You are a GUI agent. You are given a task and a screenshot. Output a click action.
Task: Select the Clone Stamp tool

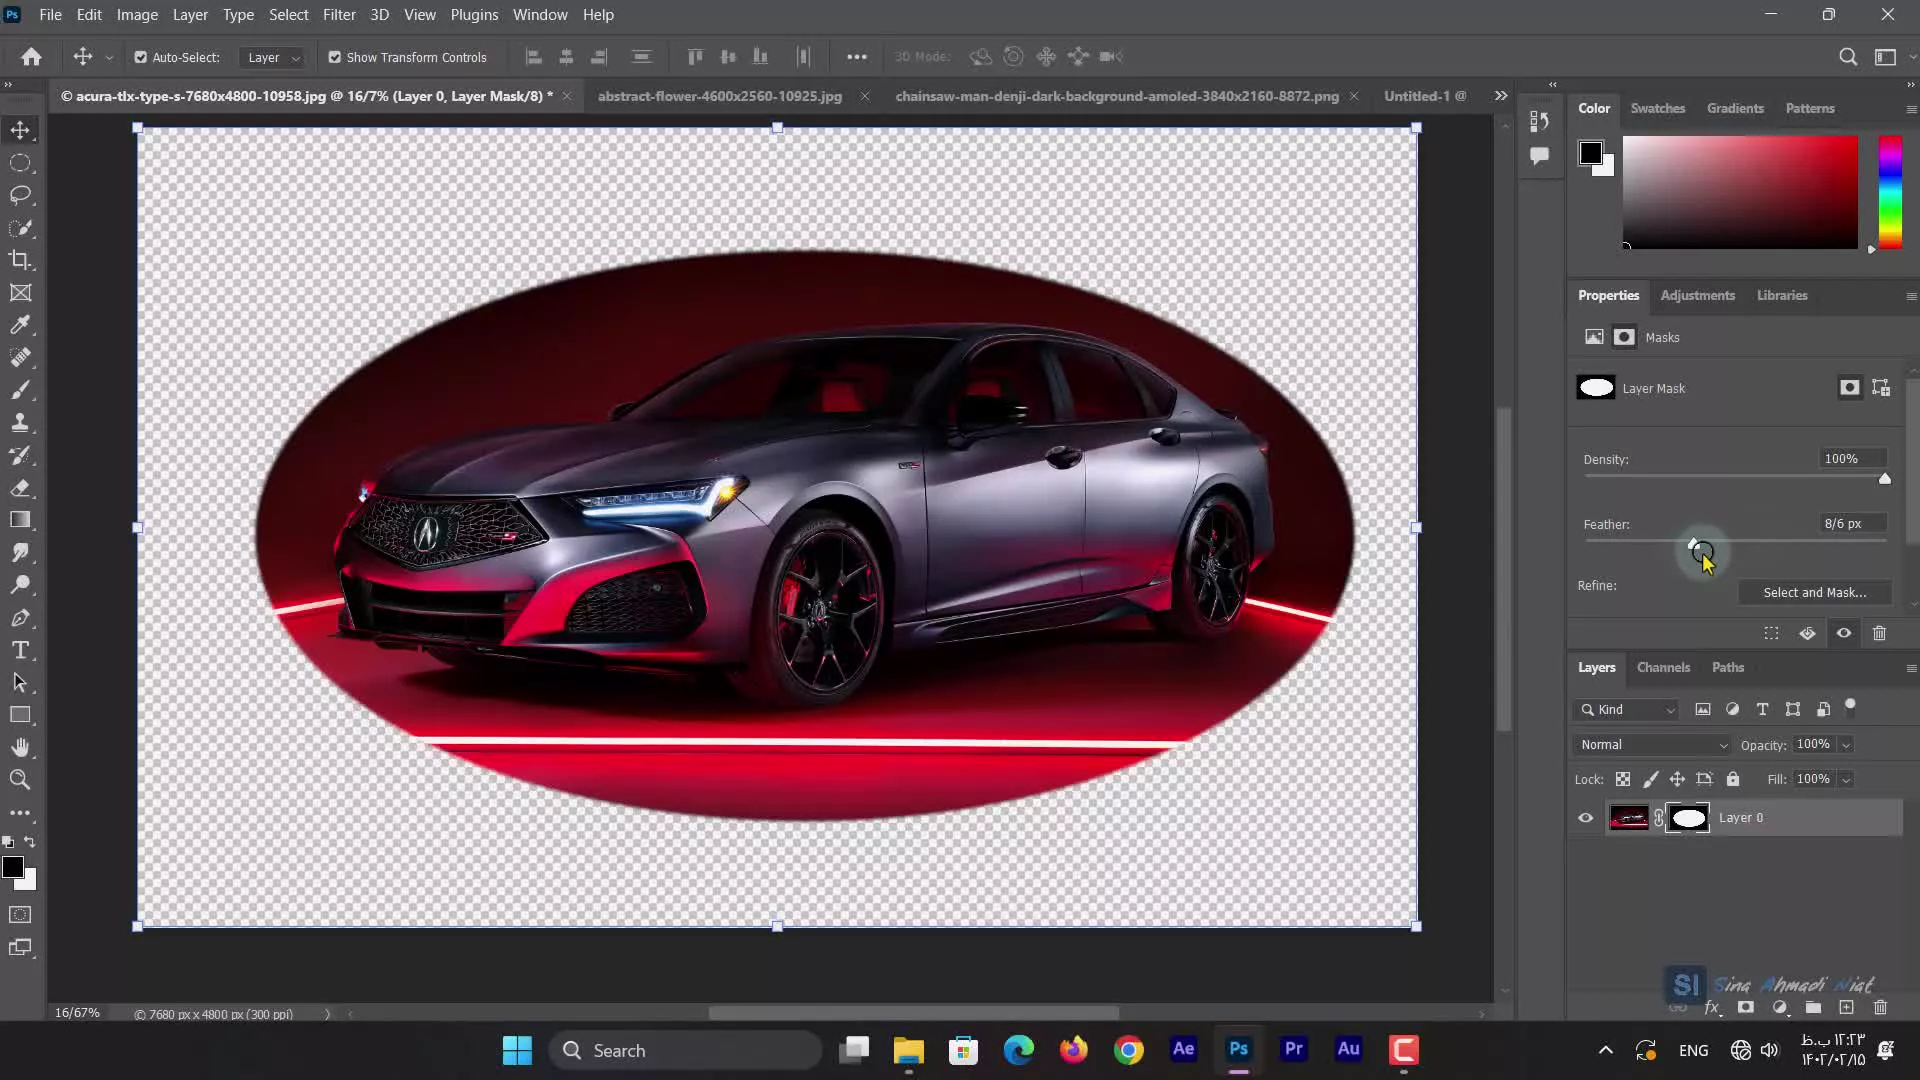coord(20,422)
